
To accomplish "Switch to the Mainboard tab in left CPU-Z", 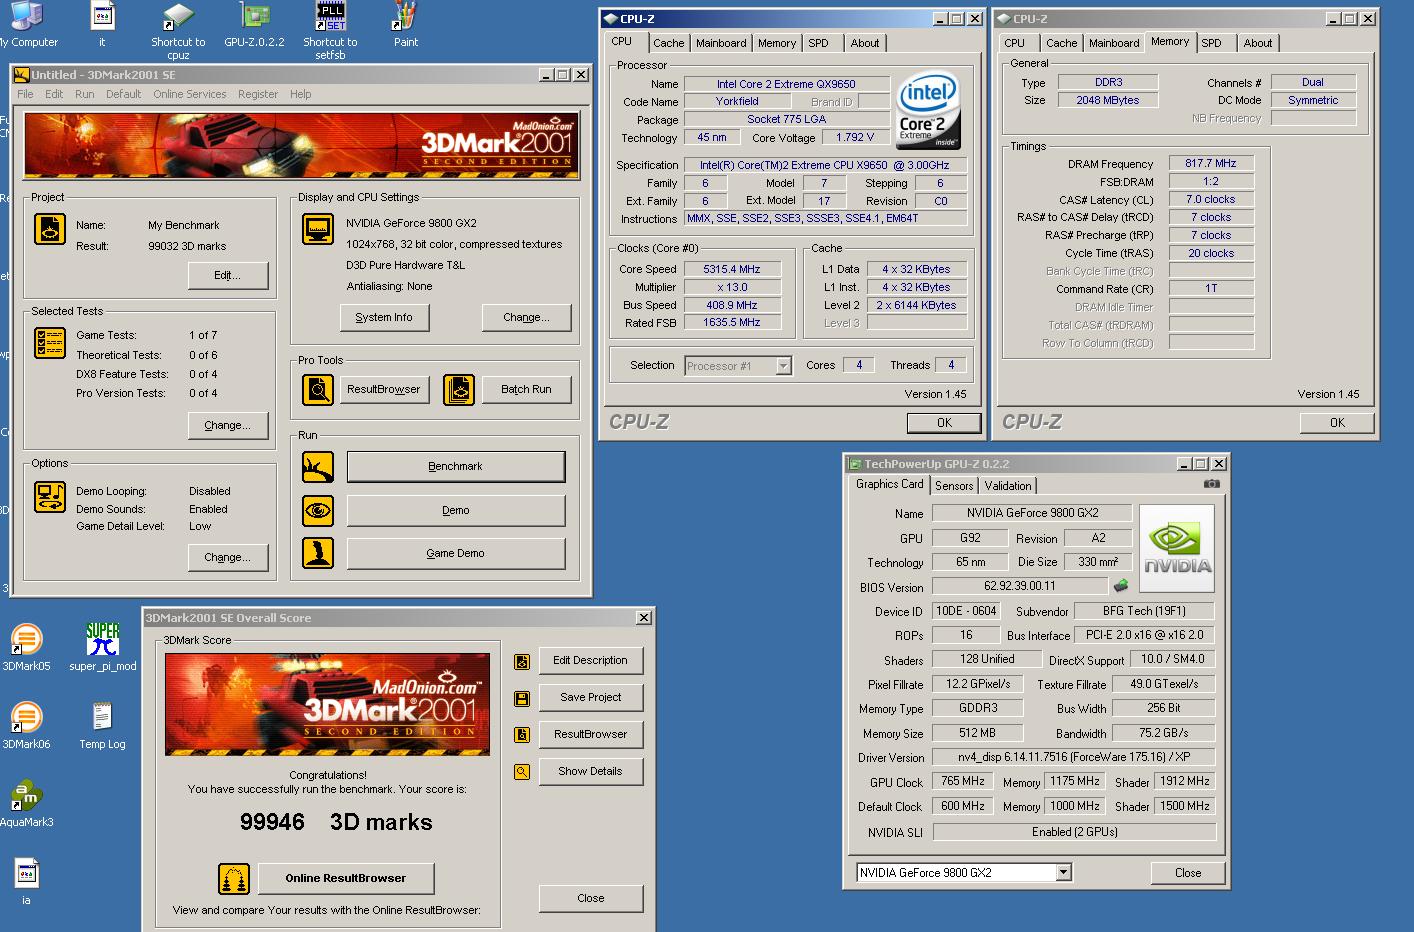I will (721, 43).
